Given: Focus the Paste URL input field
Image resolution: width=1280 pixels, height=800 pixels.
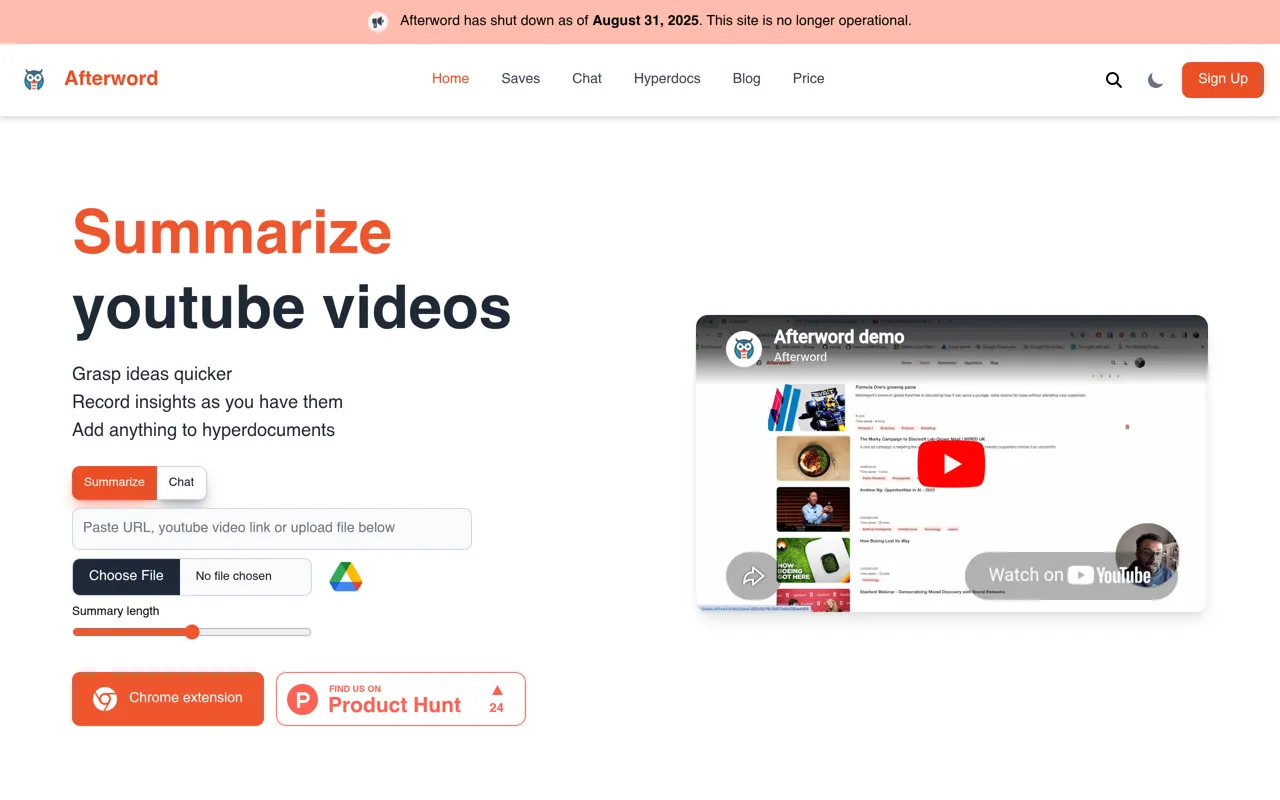Looking at the screenshot, I should [x=272, y=528].
